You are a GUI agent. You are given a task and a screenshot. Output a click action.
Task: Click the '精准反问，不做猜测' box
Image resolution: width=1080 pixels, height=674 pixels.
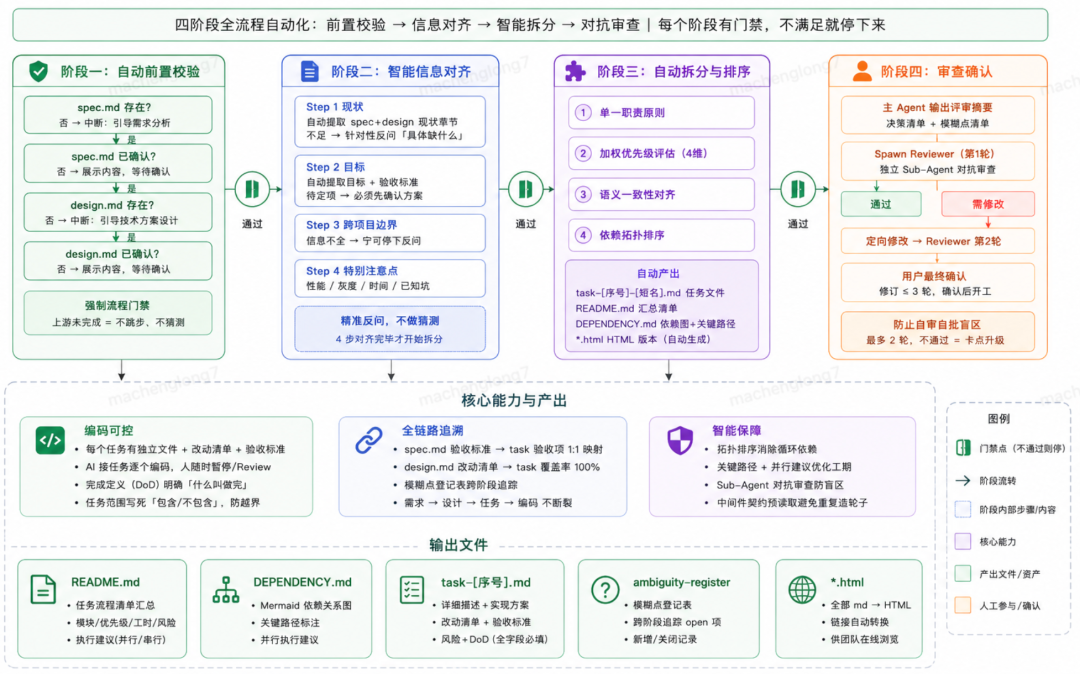click(x=390, y=329)
